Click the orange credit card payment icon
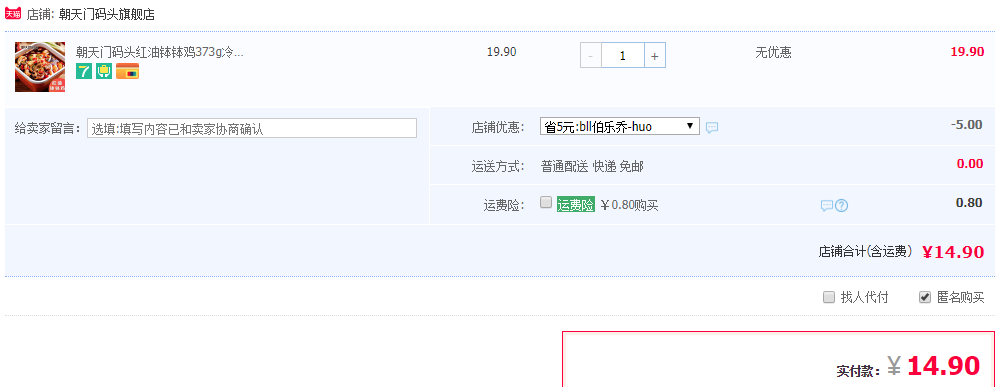The width and height of the screenshot is (998, 387). 127,71
